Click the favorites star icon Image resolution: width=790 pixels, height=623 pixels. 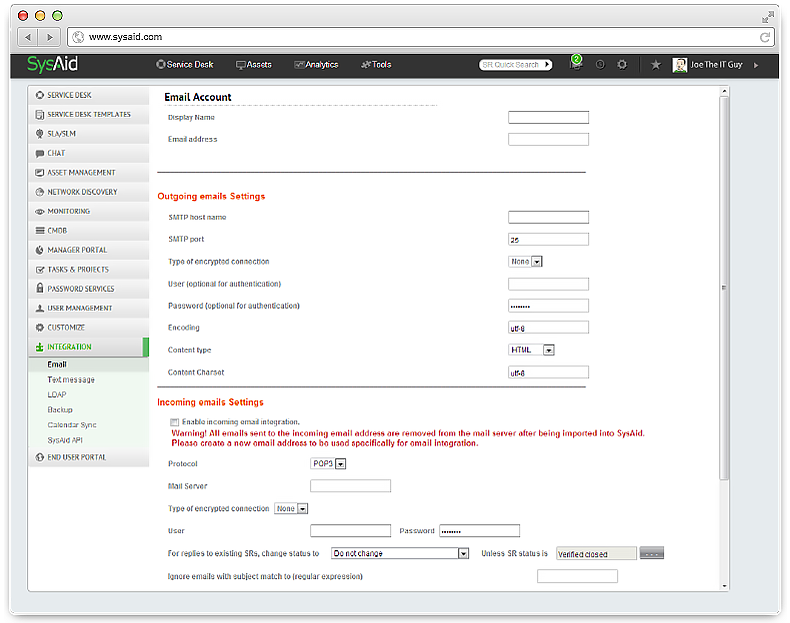(x=655, y=64)
